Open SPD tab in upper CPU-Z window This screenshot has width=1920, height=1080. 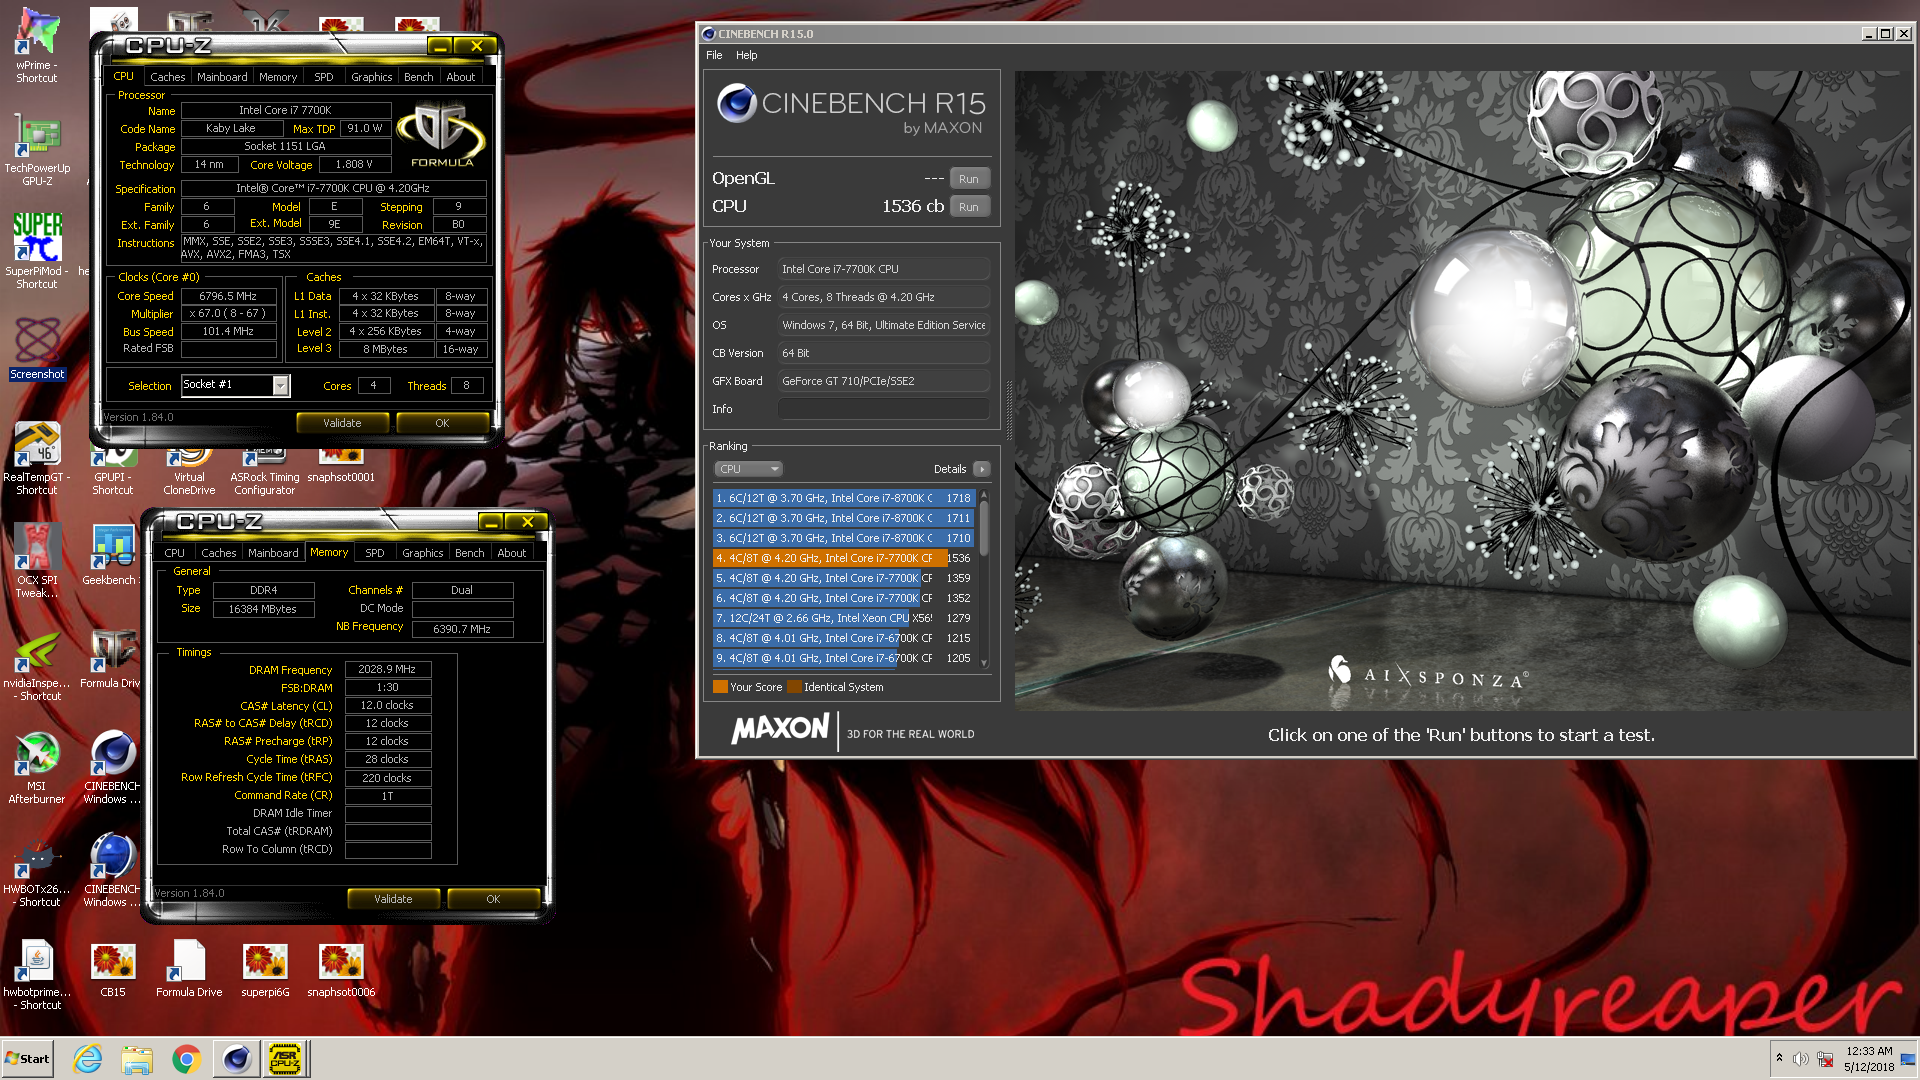[324, 77]
